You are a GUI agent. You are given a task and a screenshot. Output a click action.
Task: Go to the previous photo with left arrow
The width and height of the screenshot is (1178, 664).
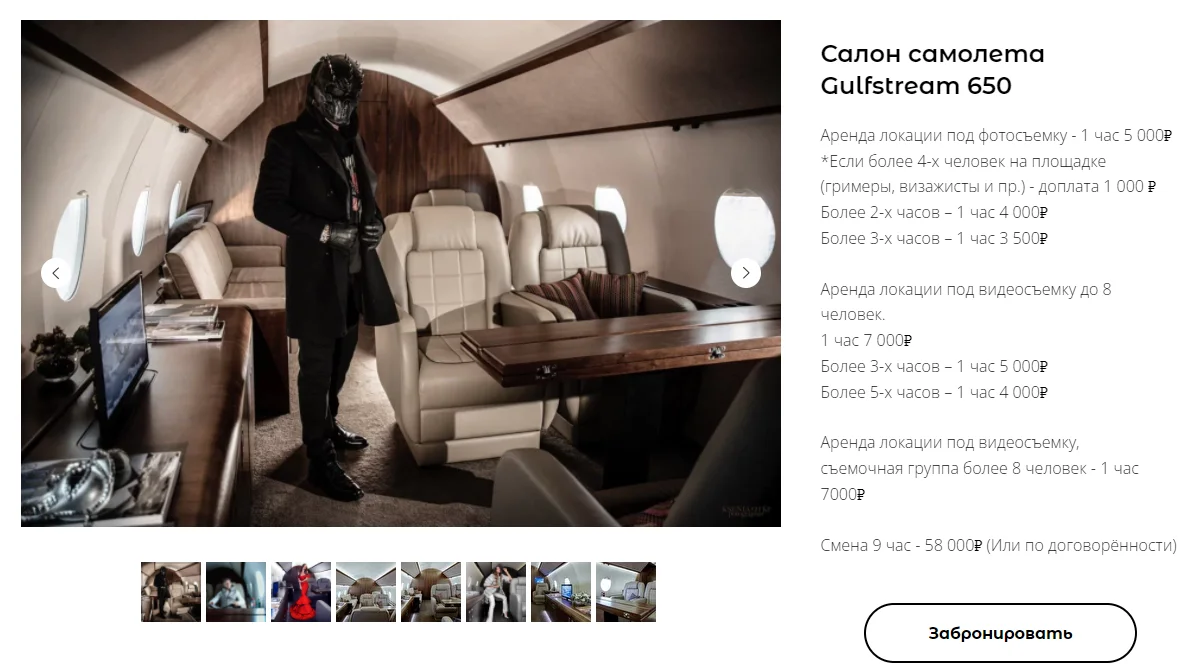[x=56, y=273]
